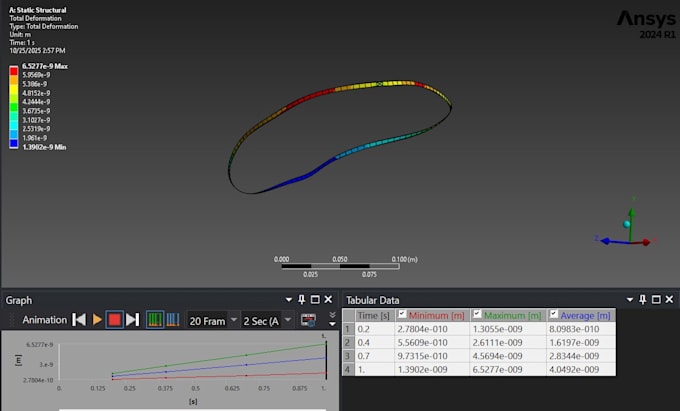
Task: Click maximum value 6.5277e-009 in table
Action: 508,369
